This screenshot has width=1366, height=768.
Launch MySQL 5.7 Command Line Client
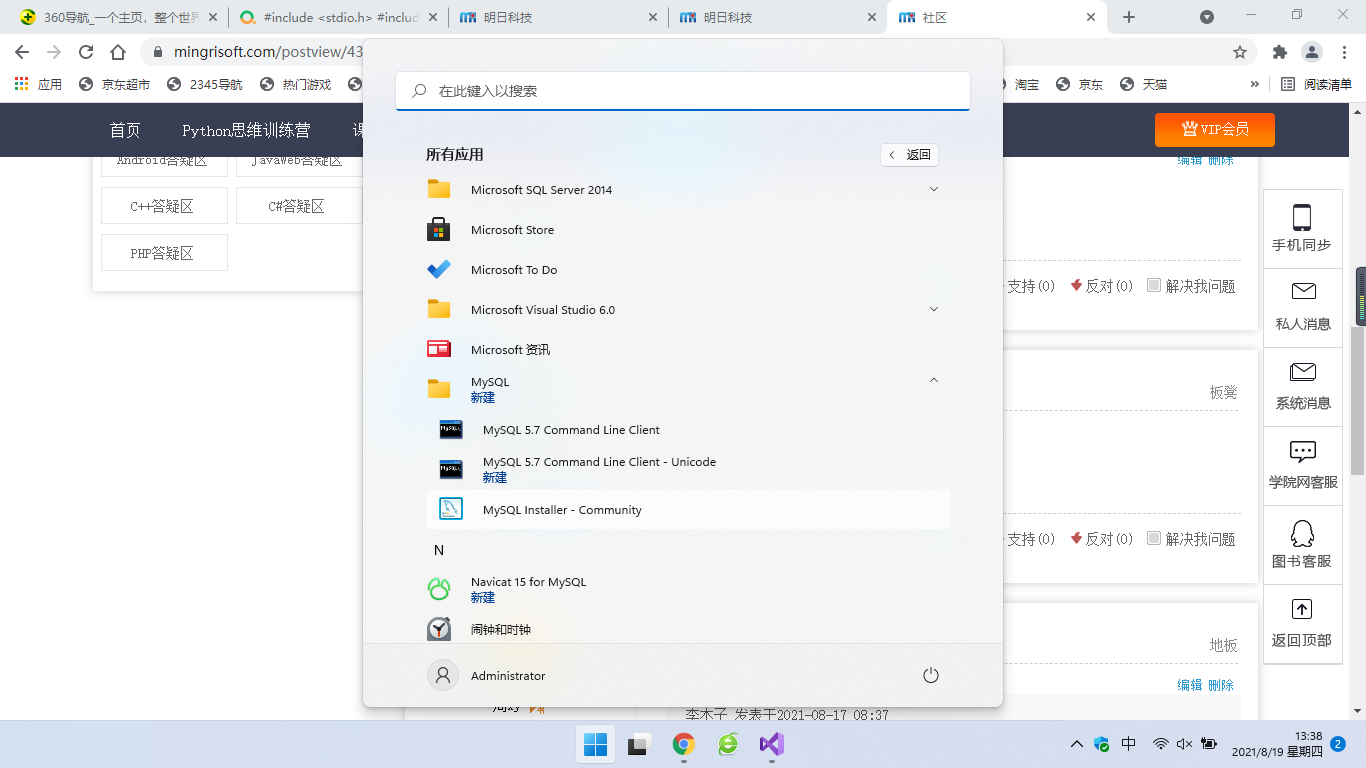[688, 430]
